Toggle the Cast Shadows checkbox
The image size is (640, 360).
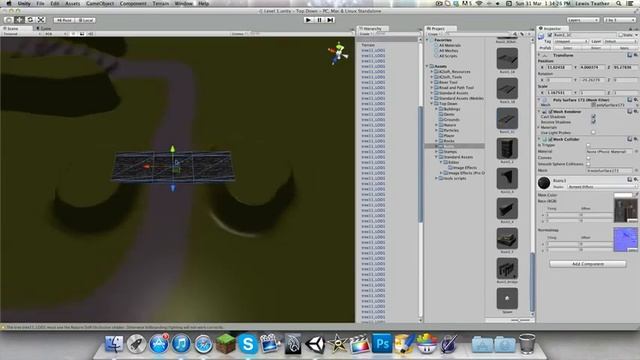(593, 117)
